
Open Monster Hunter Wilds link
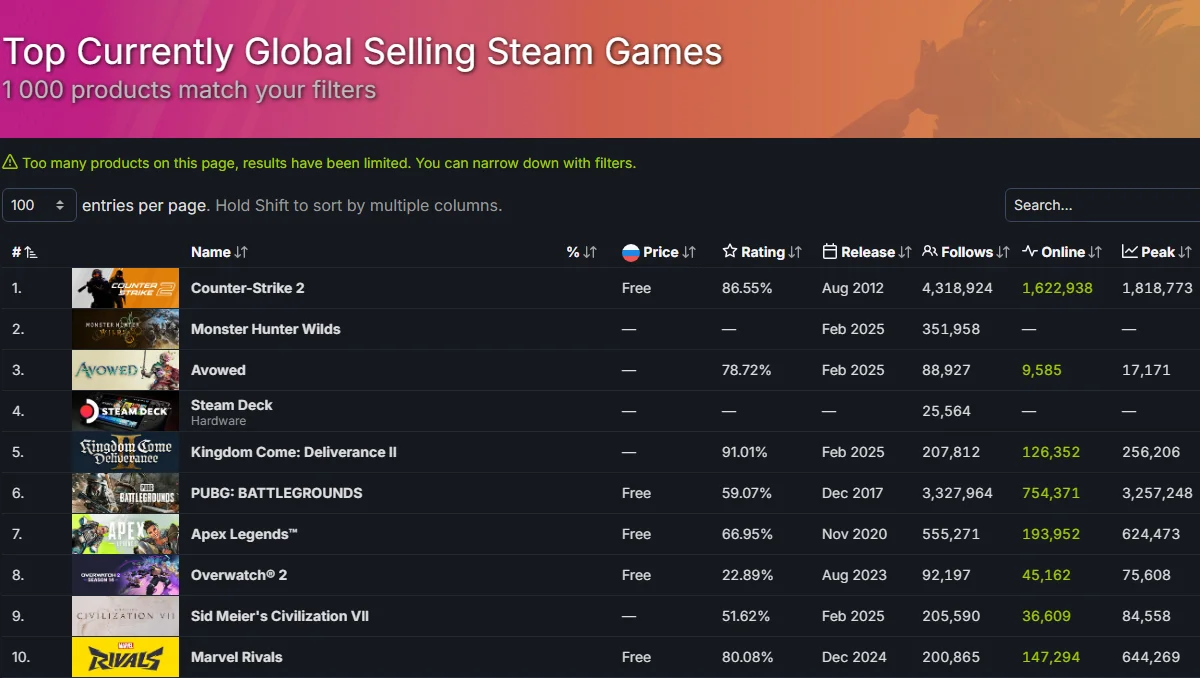(x=265, y=329)
